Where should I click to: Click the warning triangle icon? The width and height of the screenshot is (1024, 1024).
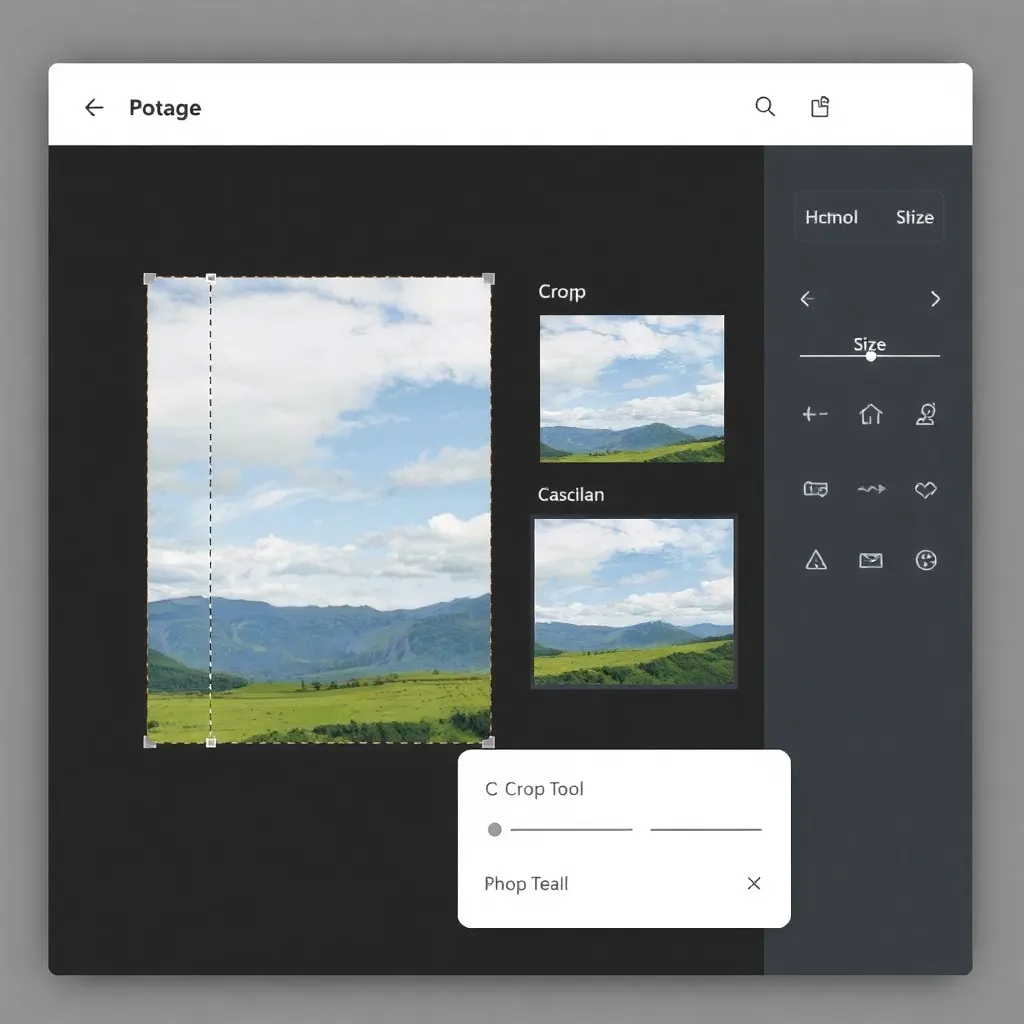tap(815, 560)
